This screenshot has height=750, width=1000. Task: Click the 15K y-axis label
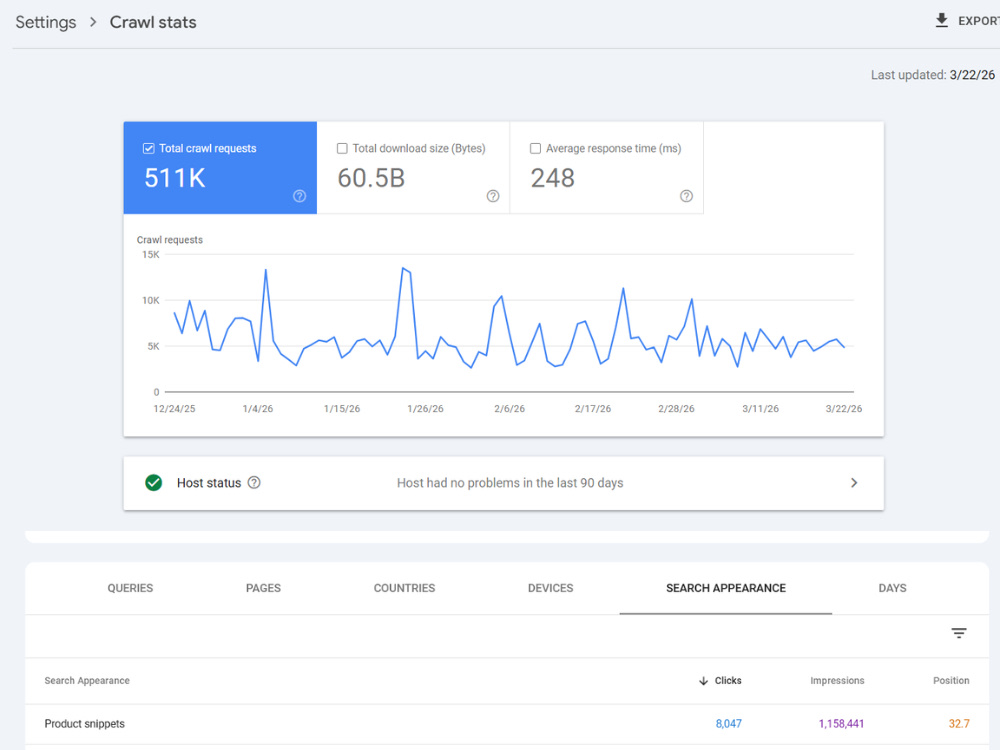coord(151,254)
